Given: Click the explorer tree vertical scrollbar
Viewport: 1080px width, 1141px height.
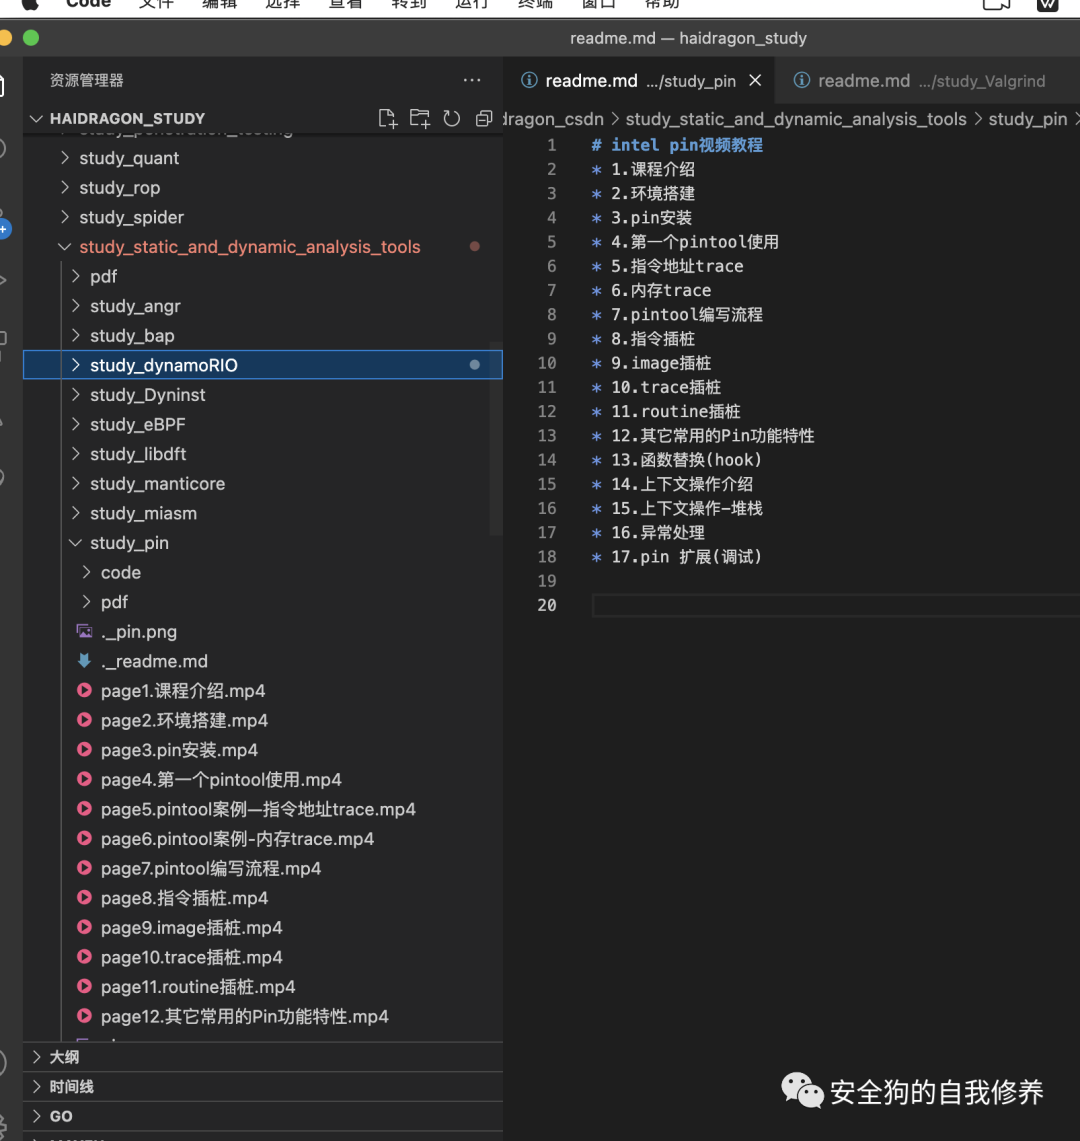Looking at the screenshot, I should pyautogui.click(x=496, y=439).
